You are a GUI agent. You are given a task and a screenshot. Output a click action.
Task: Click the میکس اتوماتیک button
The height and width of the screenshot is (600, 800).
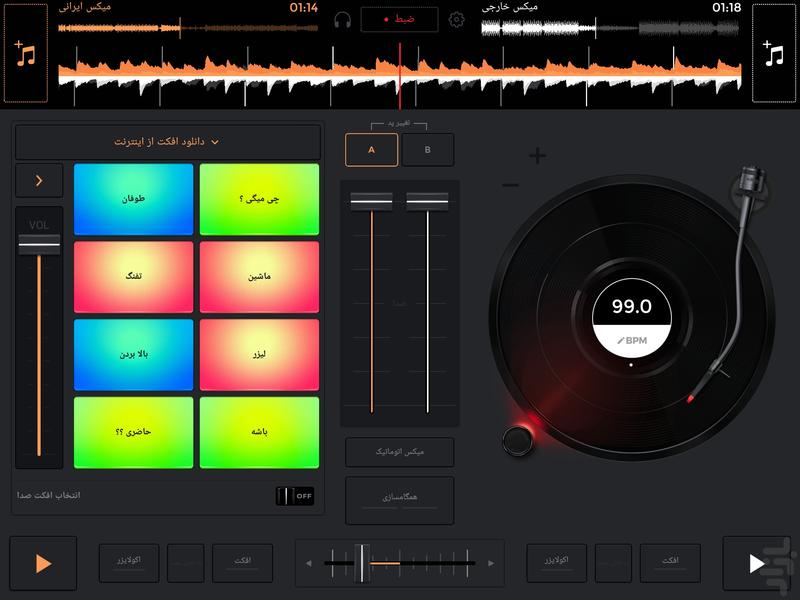point(400,452)
